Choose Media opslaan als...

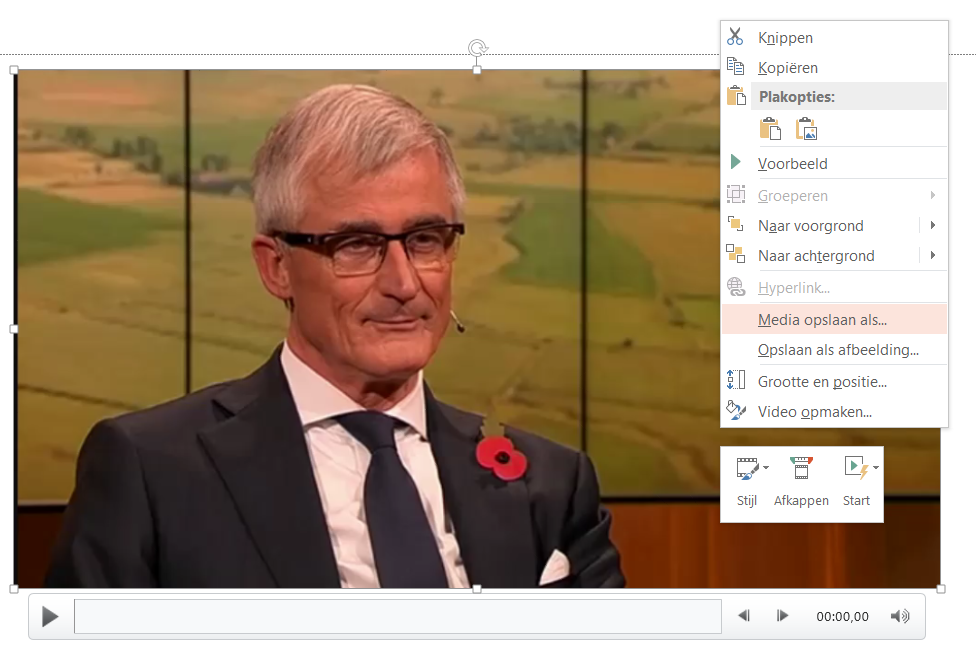(834, 319)
